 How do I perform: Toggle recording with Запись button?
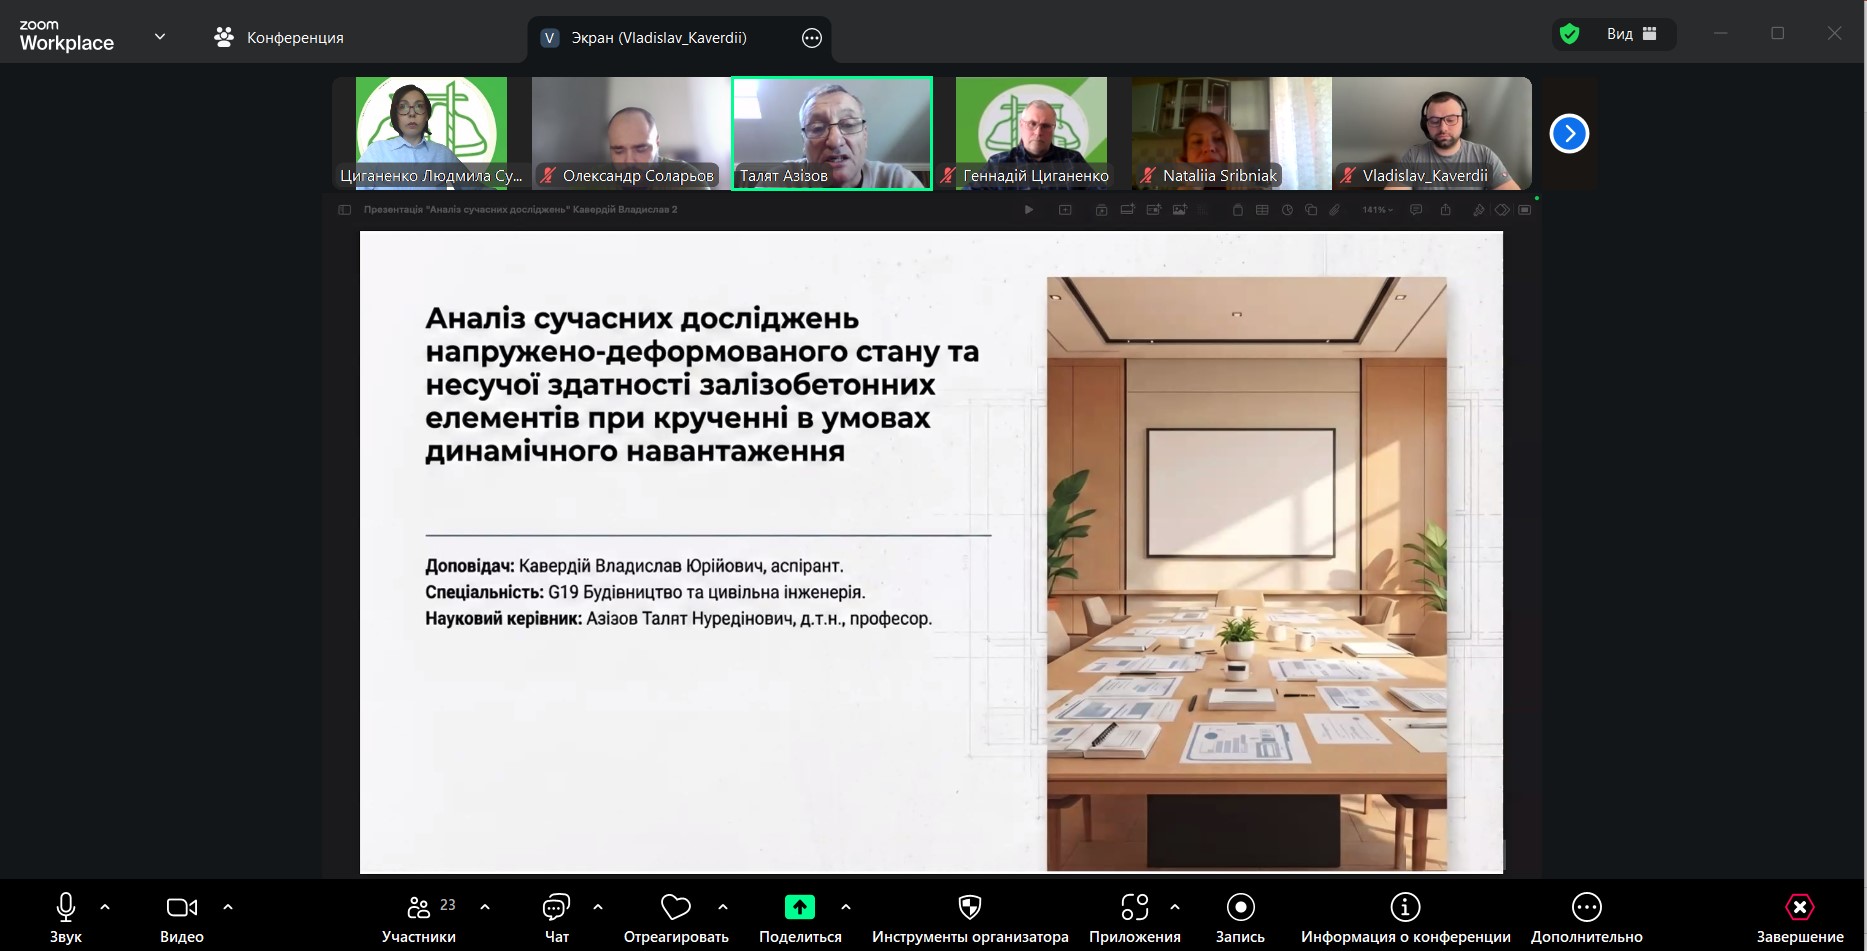tap(1240, 907)
